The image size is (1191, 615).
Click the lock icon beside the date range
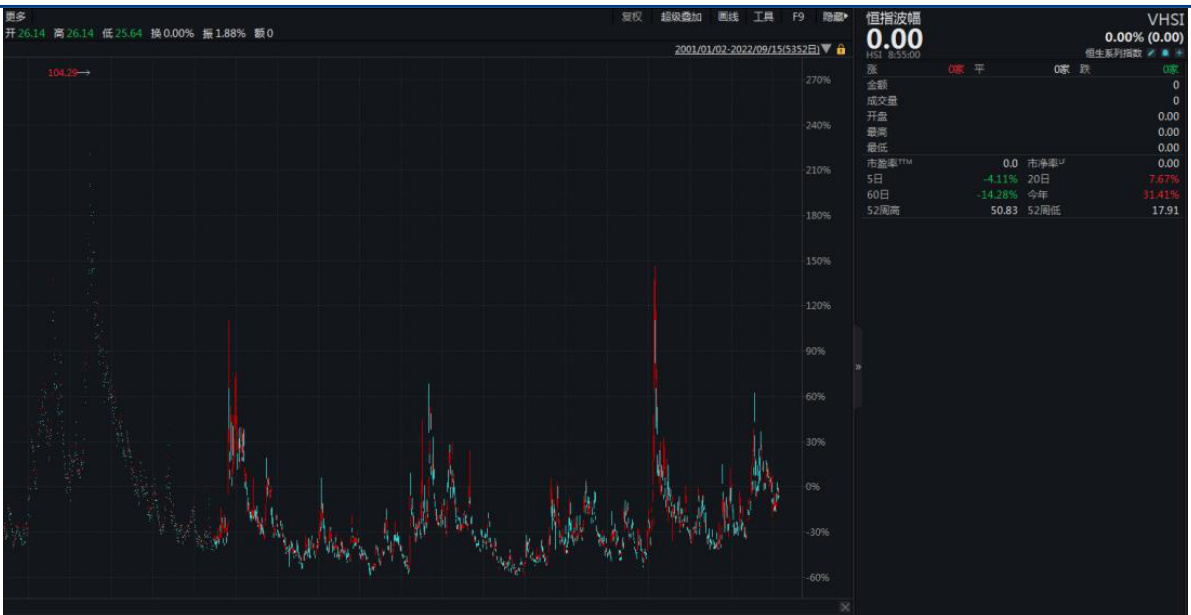tap(841, 49)
